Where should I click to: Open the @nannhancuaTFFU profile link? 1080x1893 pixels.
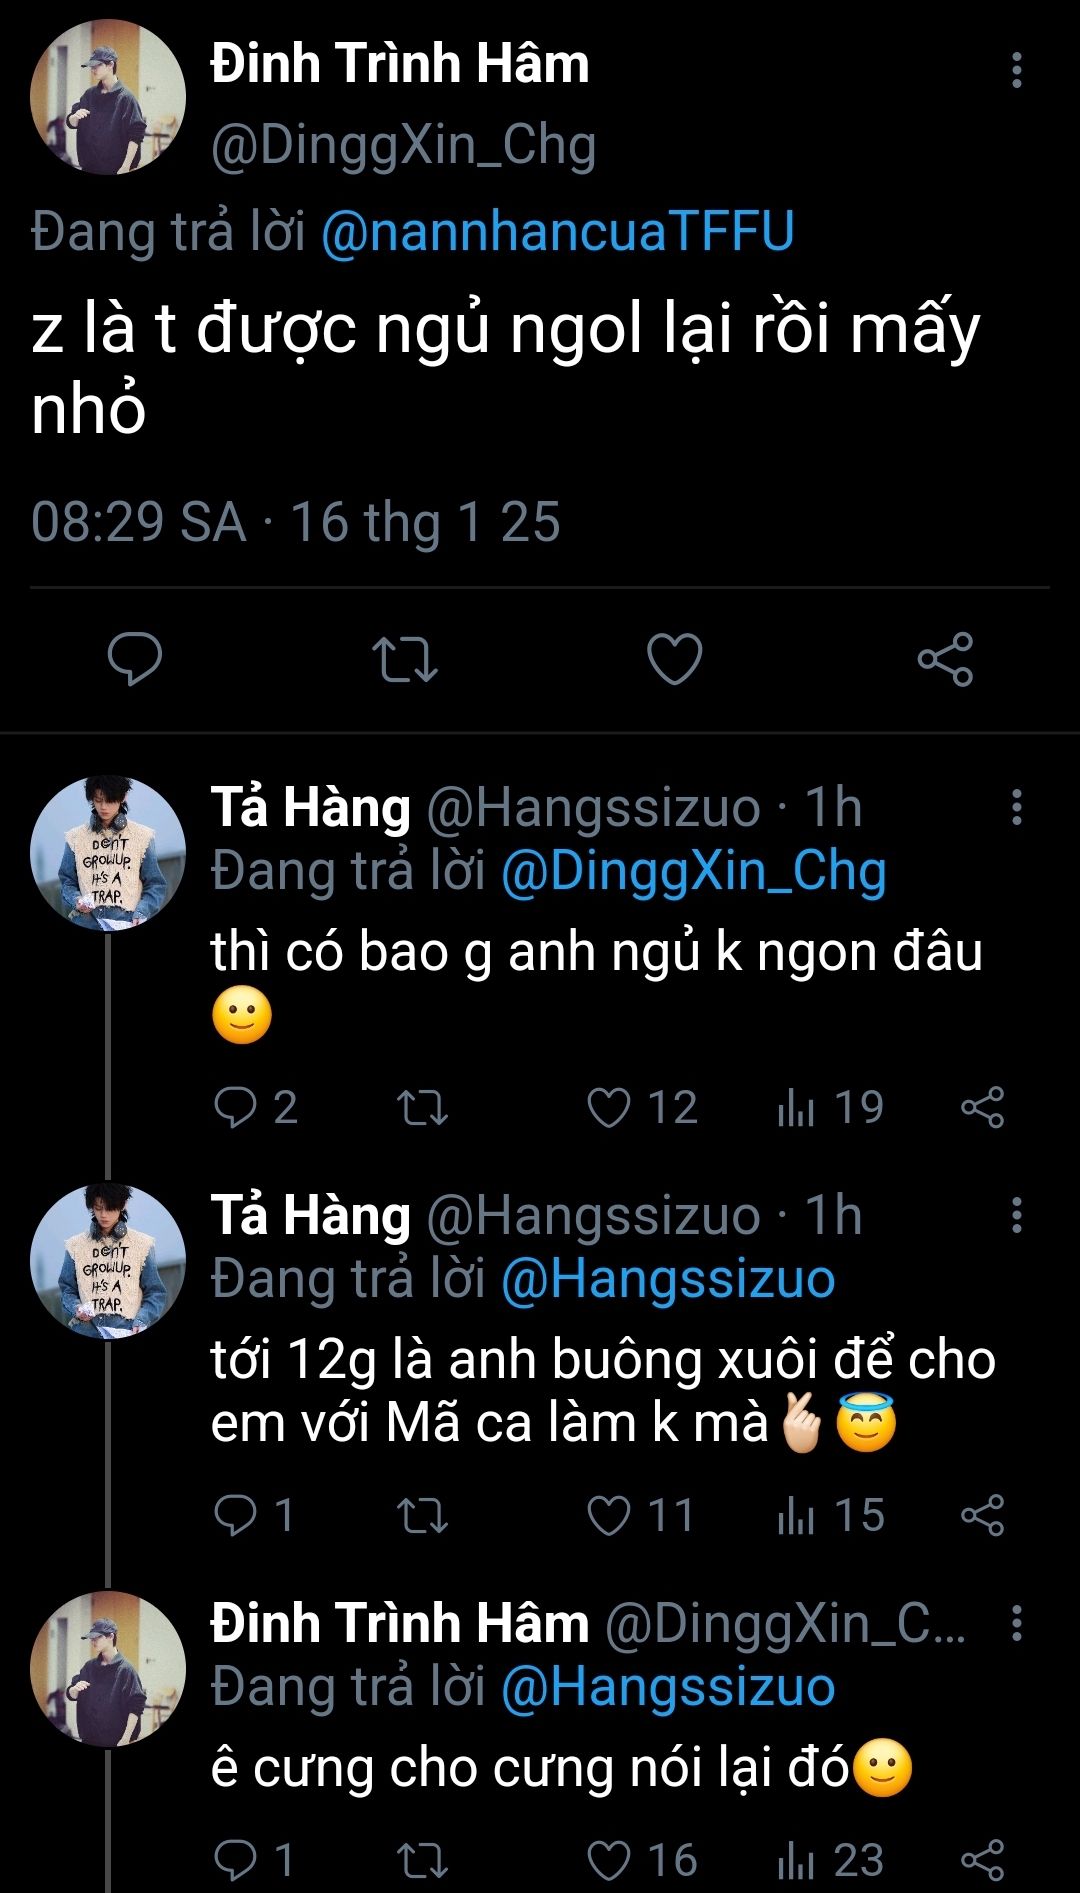558,232
